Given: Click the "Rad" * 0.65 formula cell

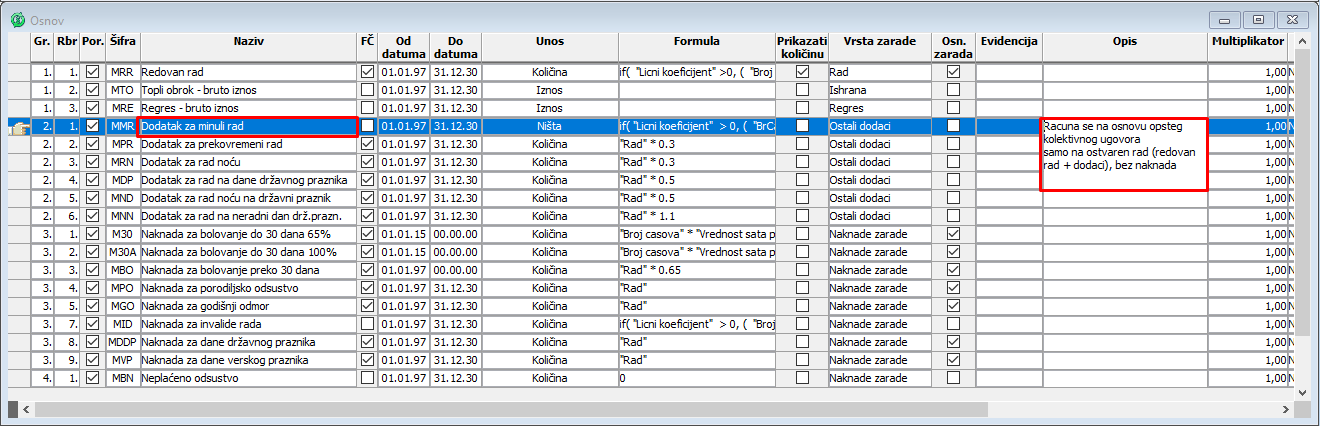Looking at the screenshot, I should 697,270.
